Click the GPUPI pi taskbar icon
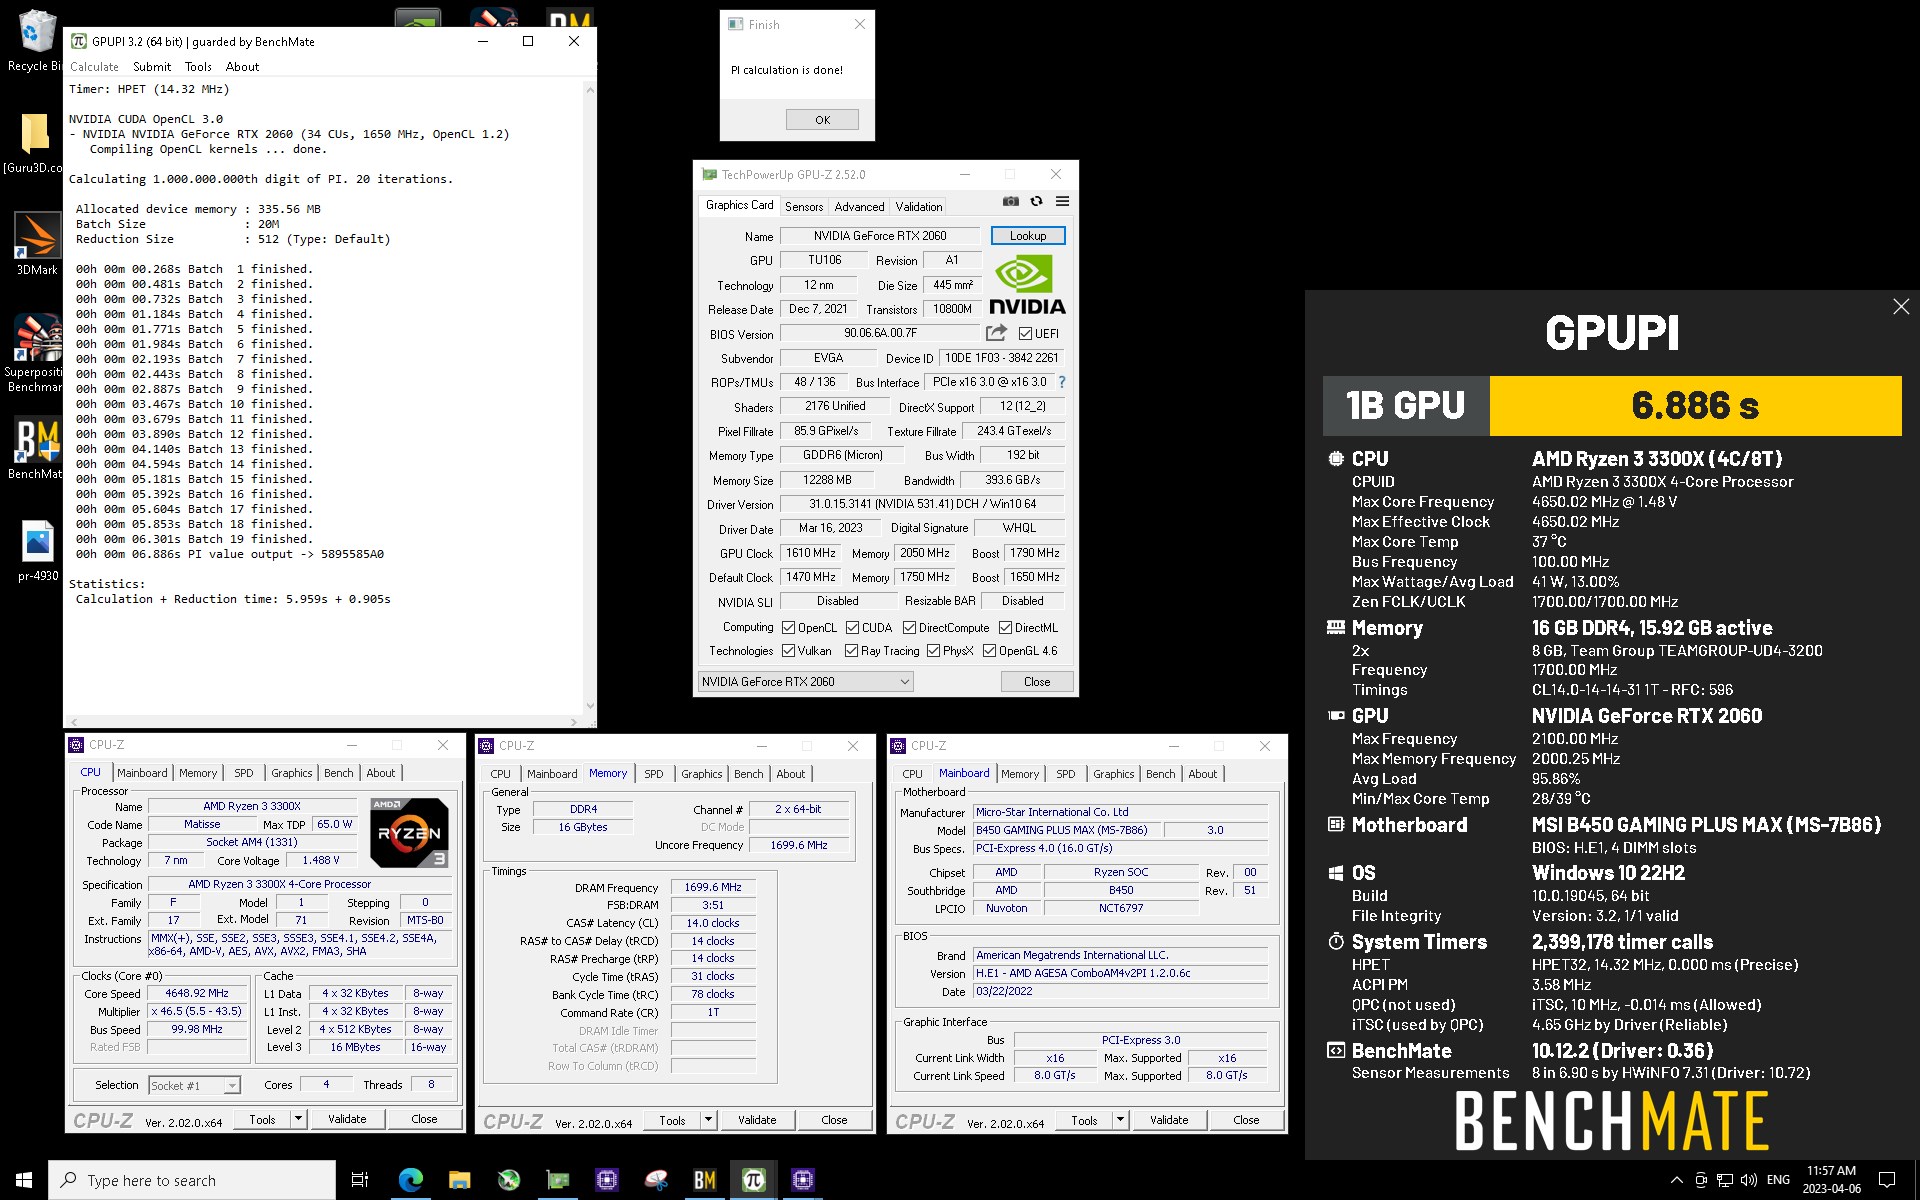The height and width of the screenshot is (1200, 1920). [754, 1180]
